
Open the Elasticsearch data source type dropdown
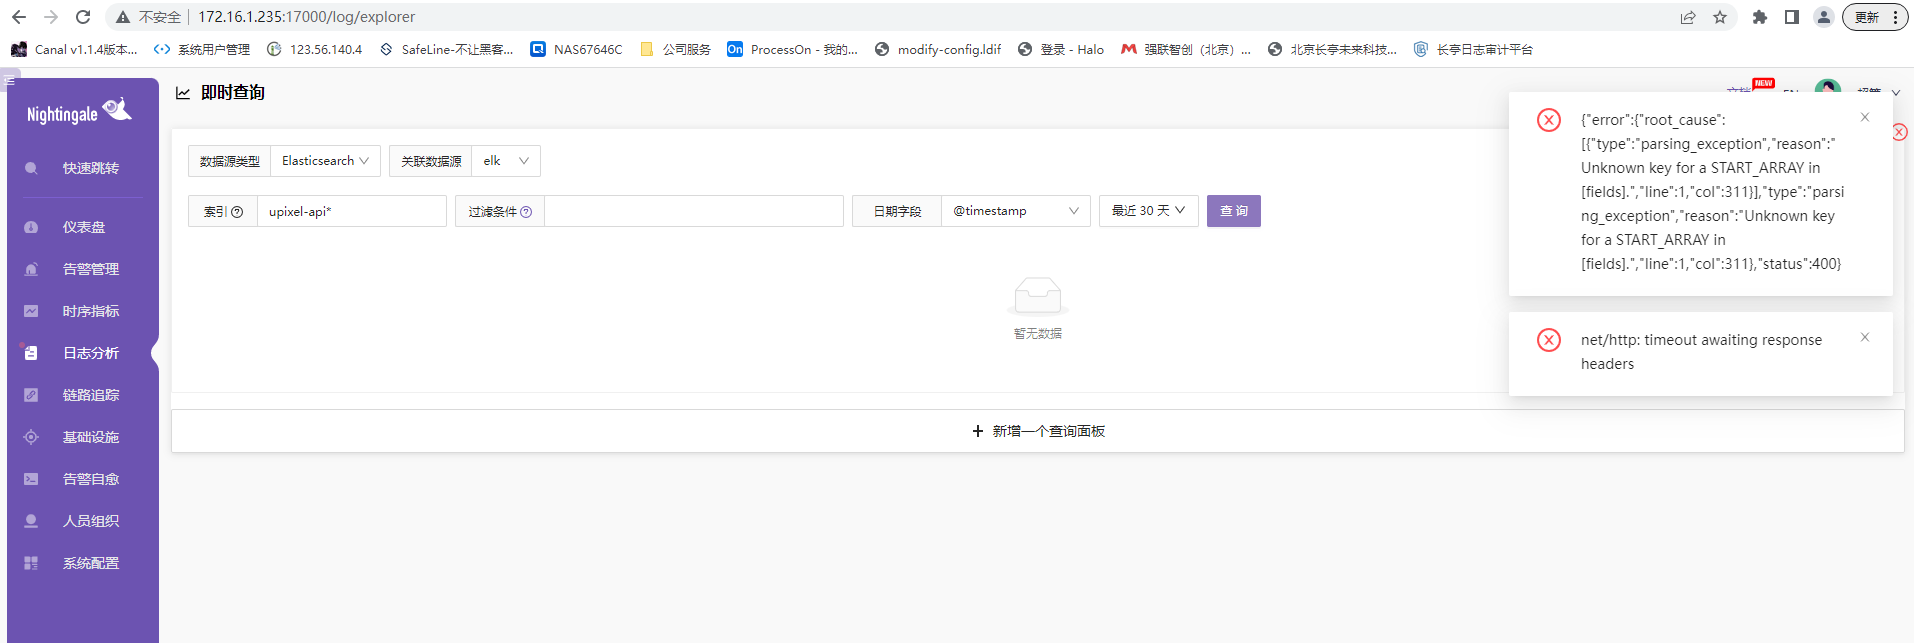pyautogui.click(x=325, y=161)
